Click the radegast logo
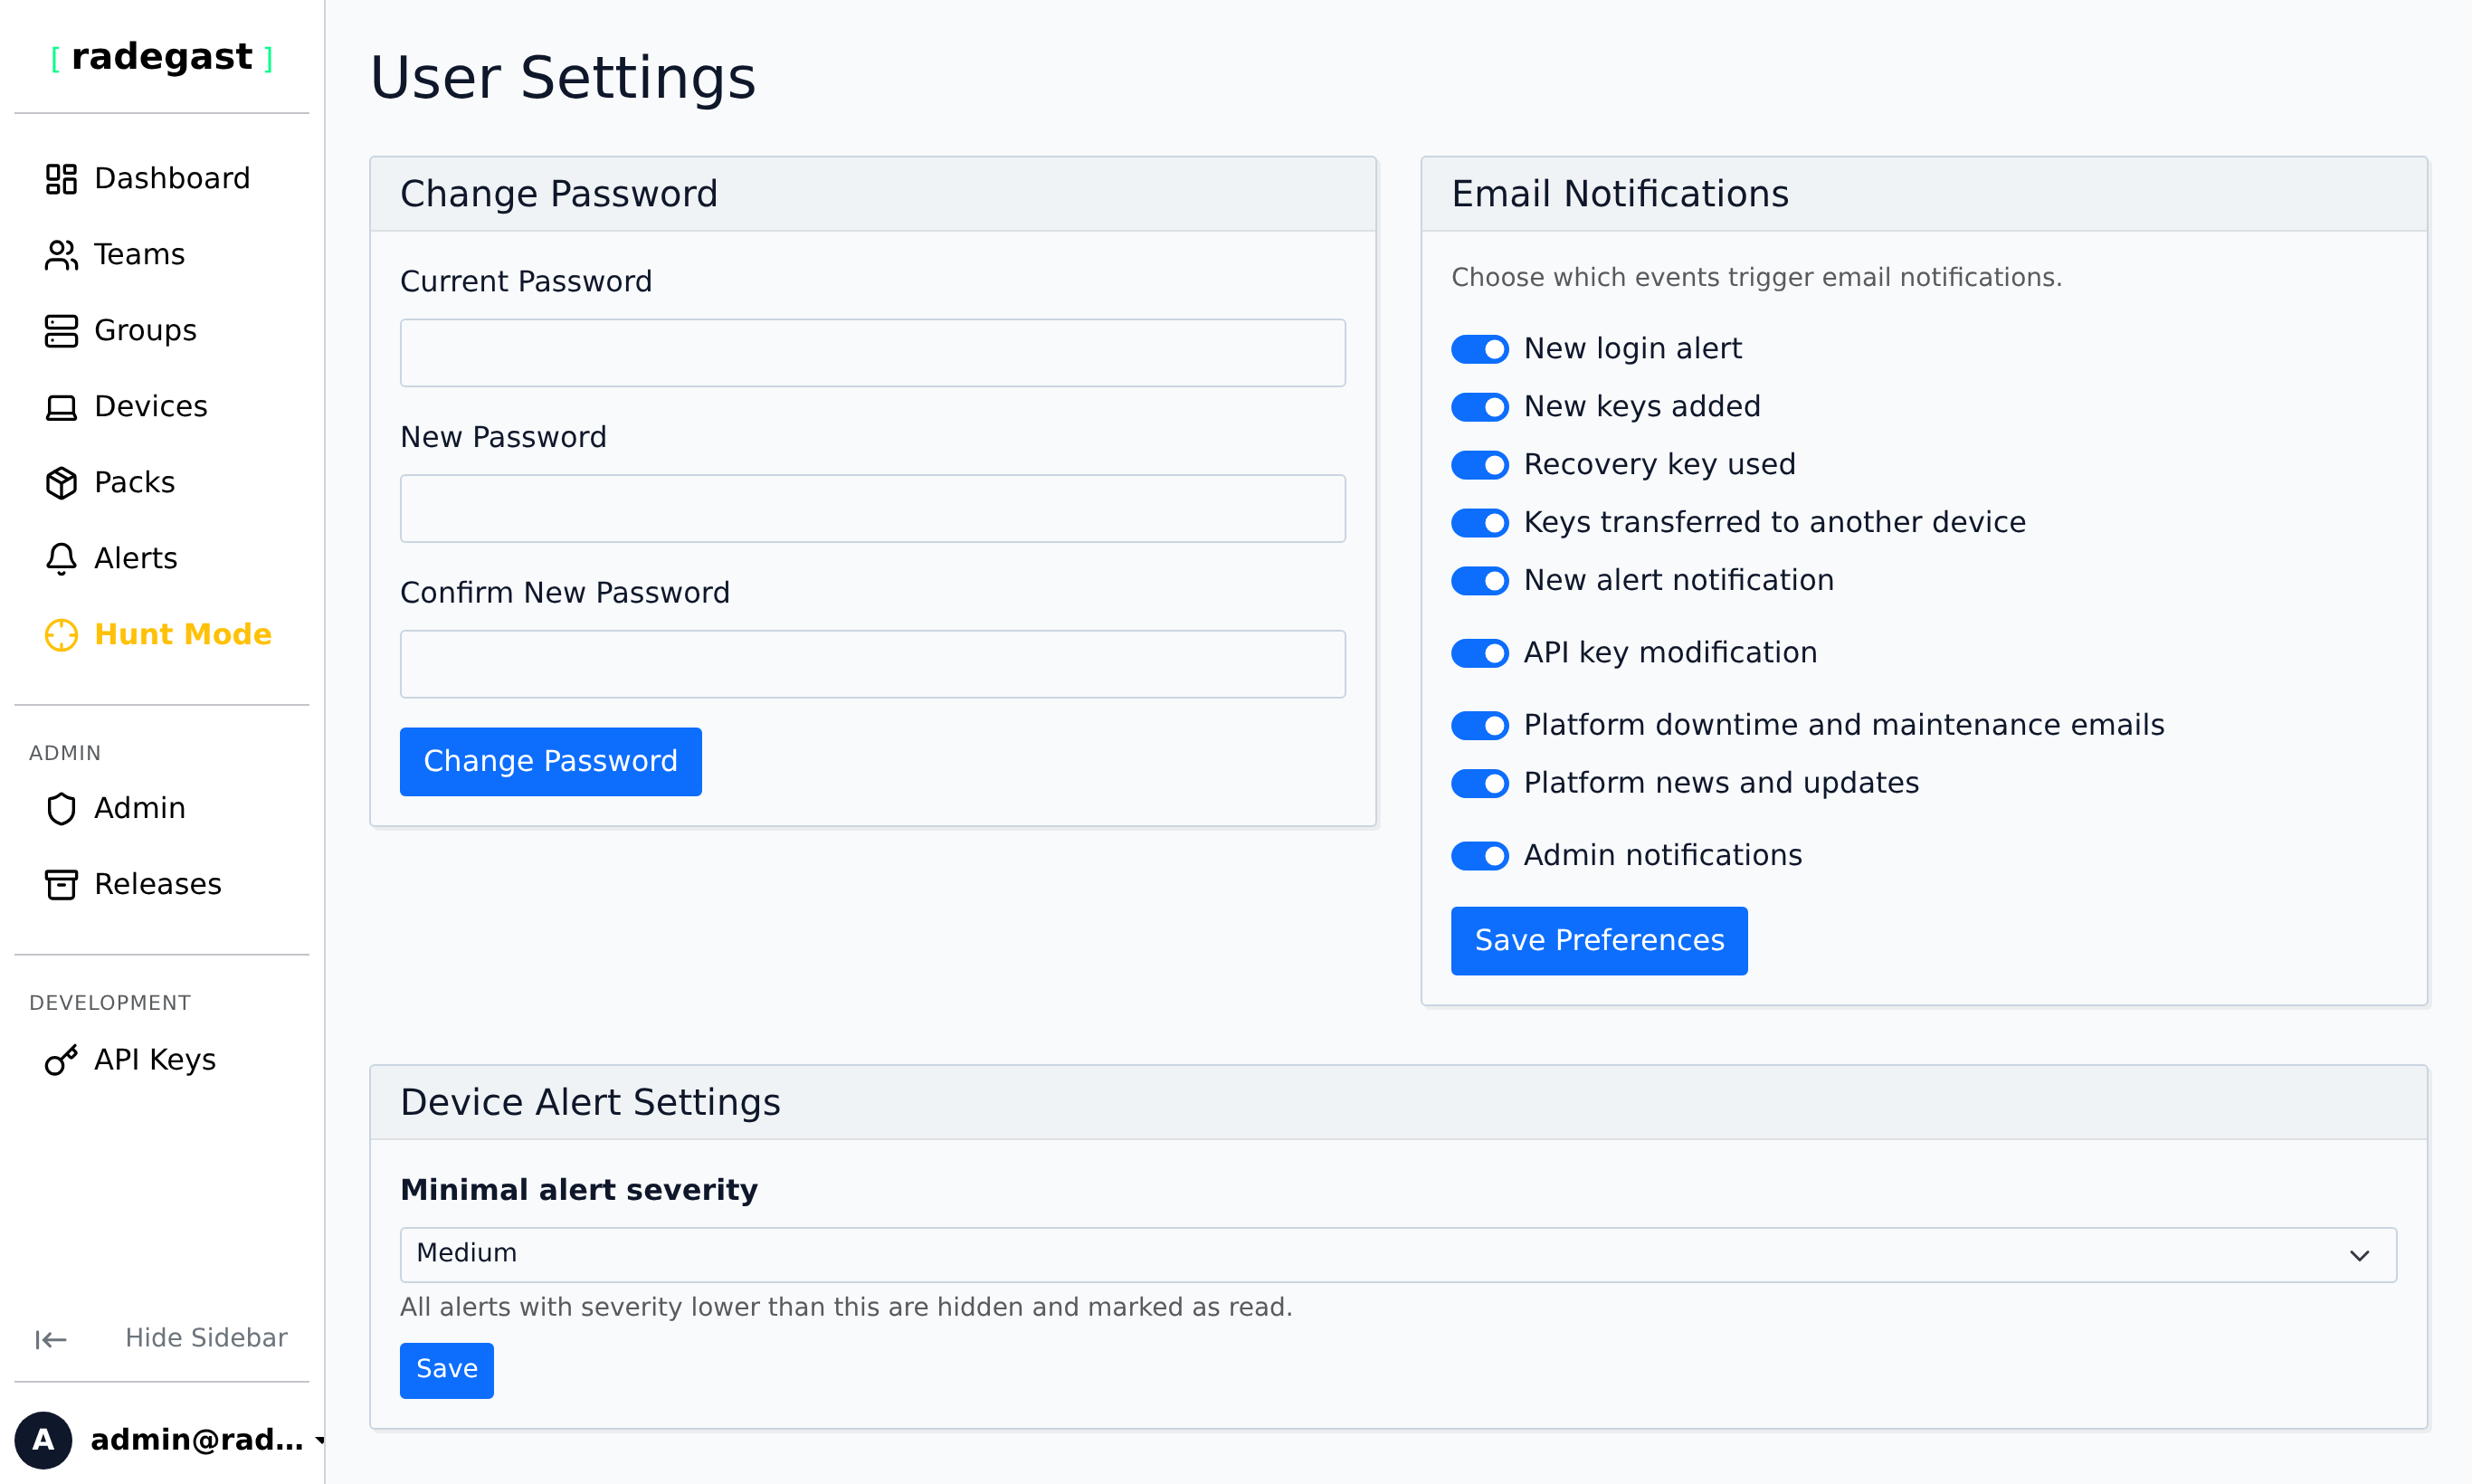Viewport: 2472px width, 1484px height. click(162, 57)
